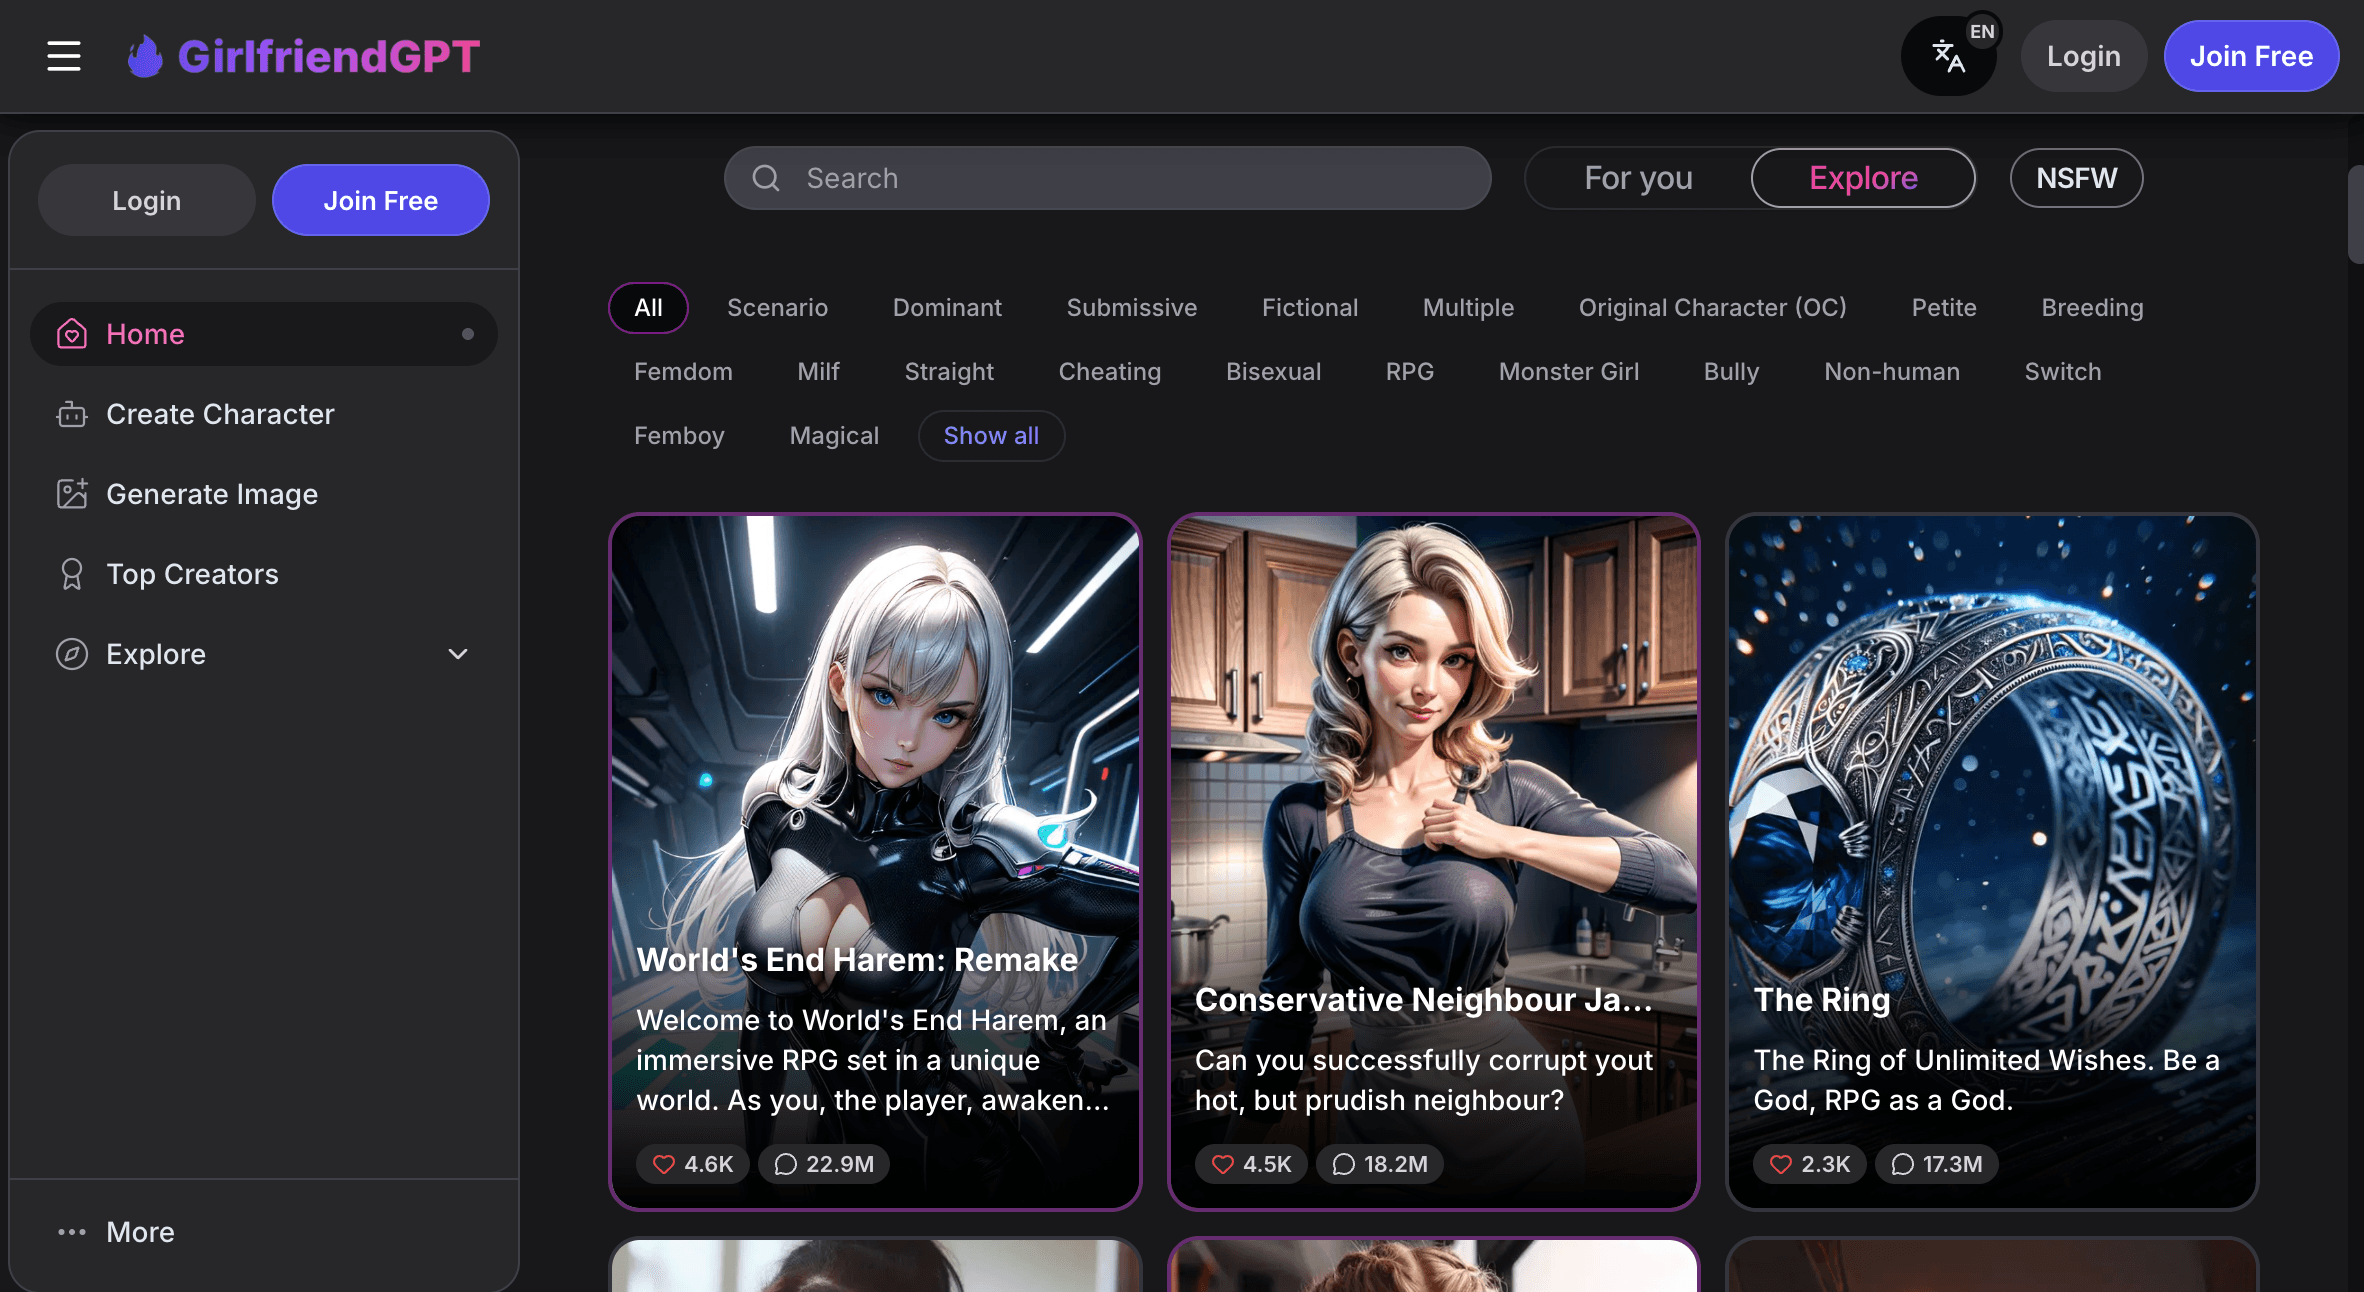
Task: Click chat bubble icon showing 18.2M
Action: click(x=1344, y=1164)
